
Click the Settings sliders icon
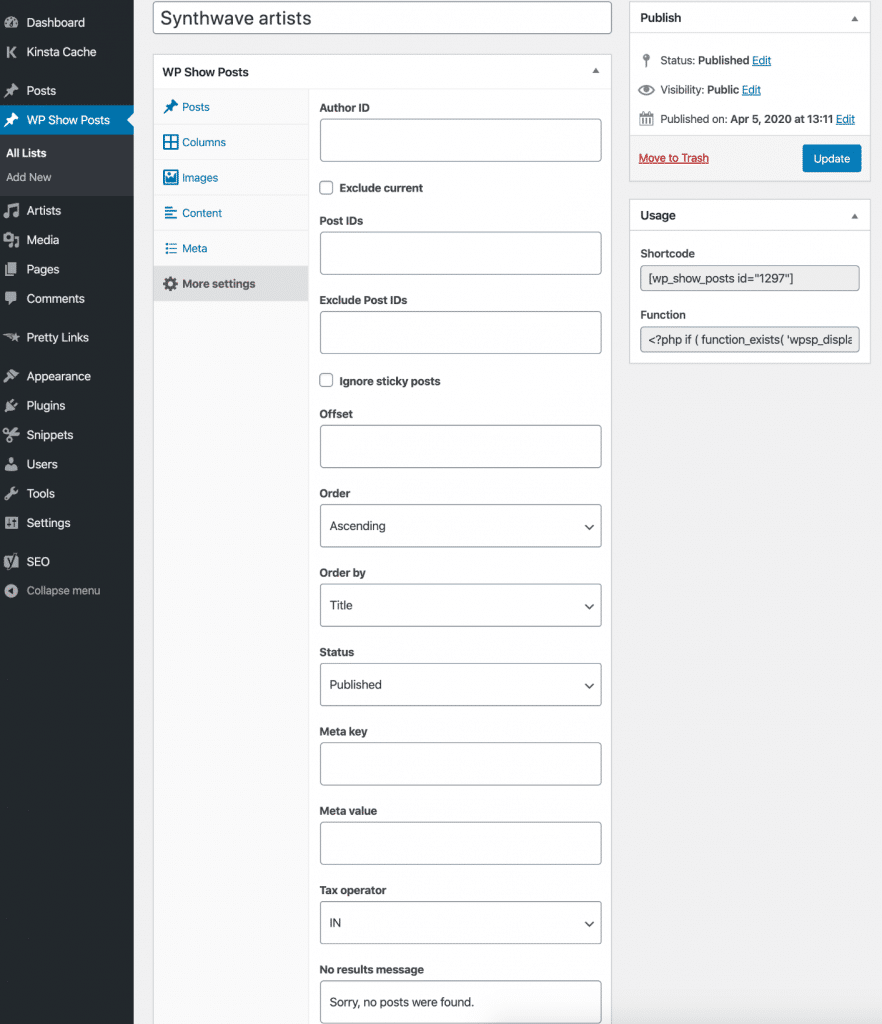[11, 522]
